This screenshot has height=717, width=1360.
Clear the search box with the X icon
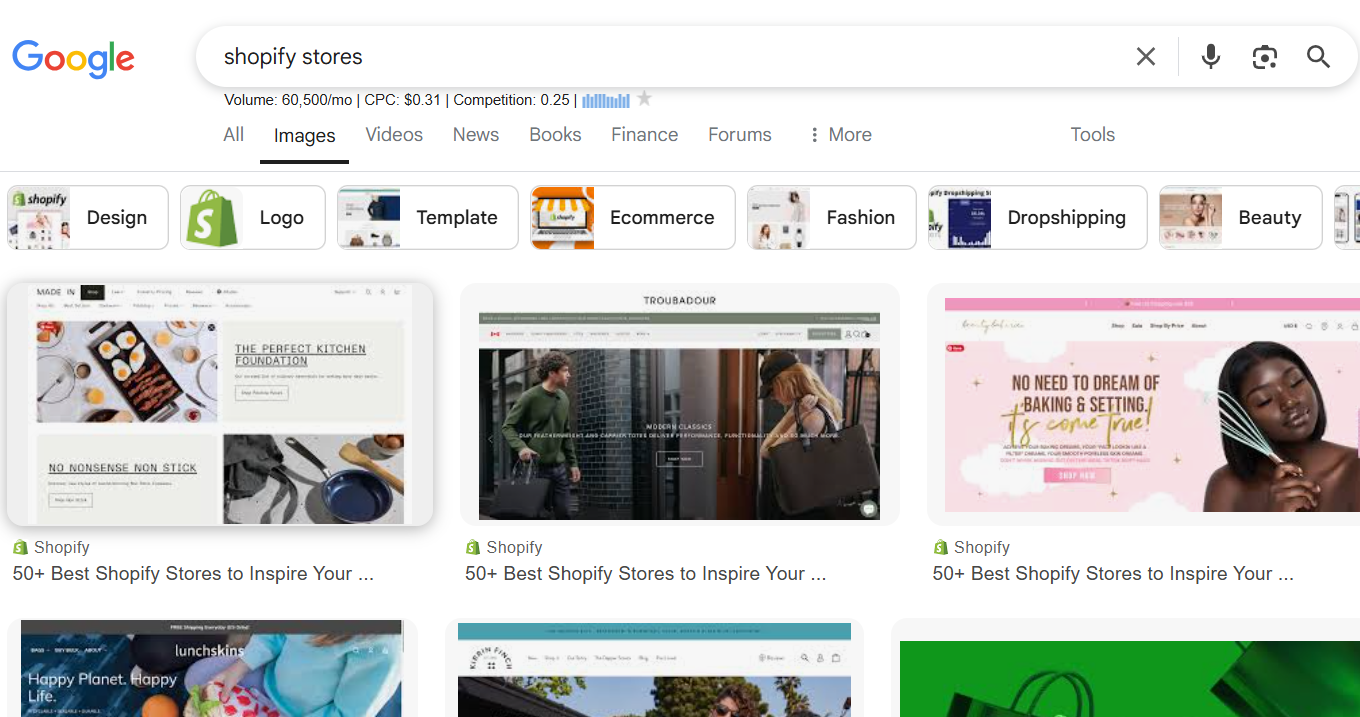pyautogui.click(x=1146, y=56)
